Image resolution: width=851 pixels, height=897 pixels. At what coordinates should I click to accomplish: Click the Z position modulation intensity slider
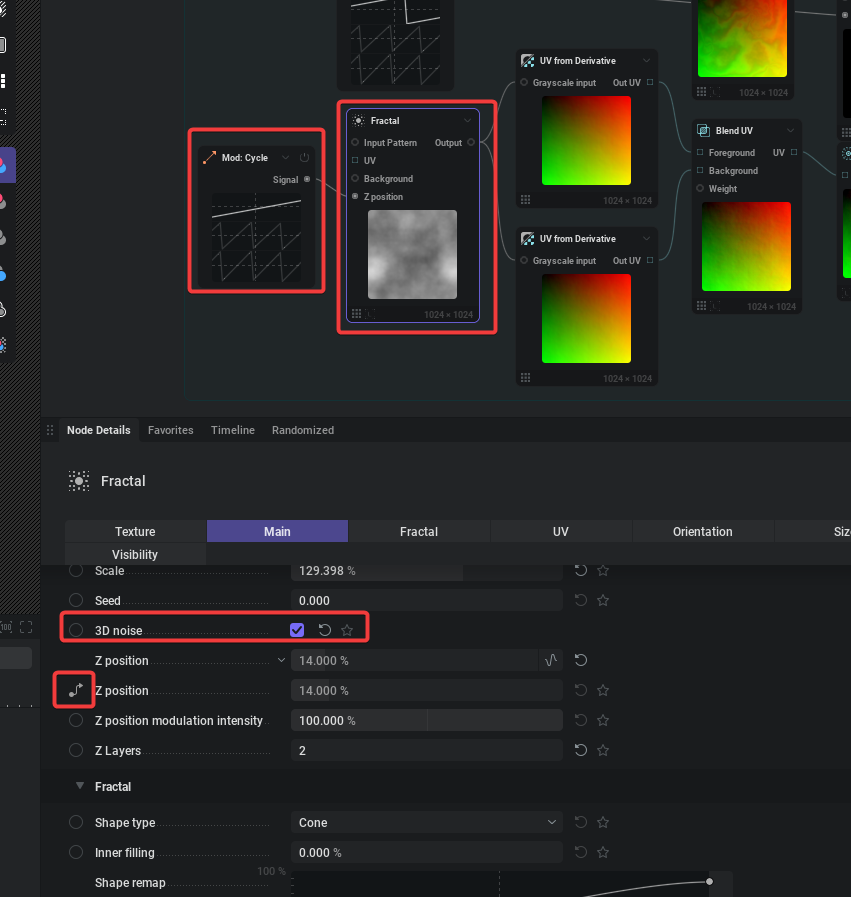427,720
